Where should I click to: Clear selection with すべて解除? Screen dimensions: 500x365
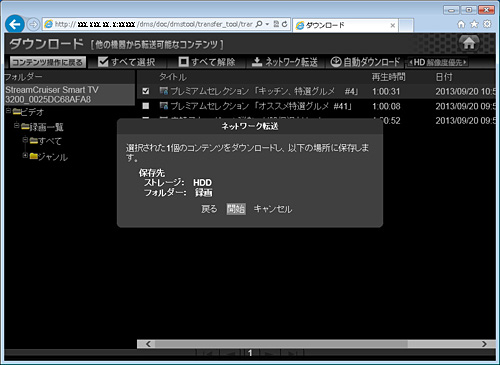coord(207,62)
